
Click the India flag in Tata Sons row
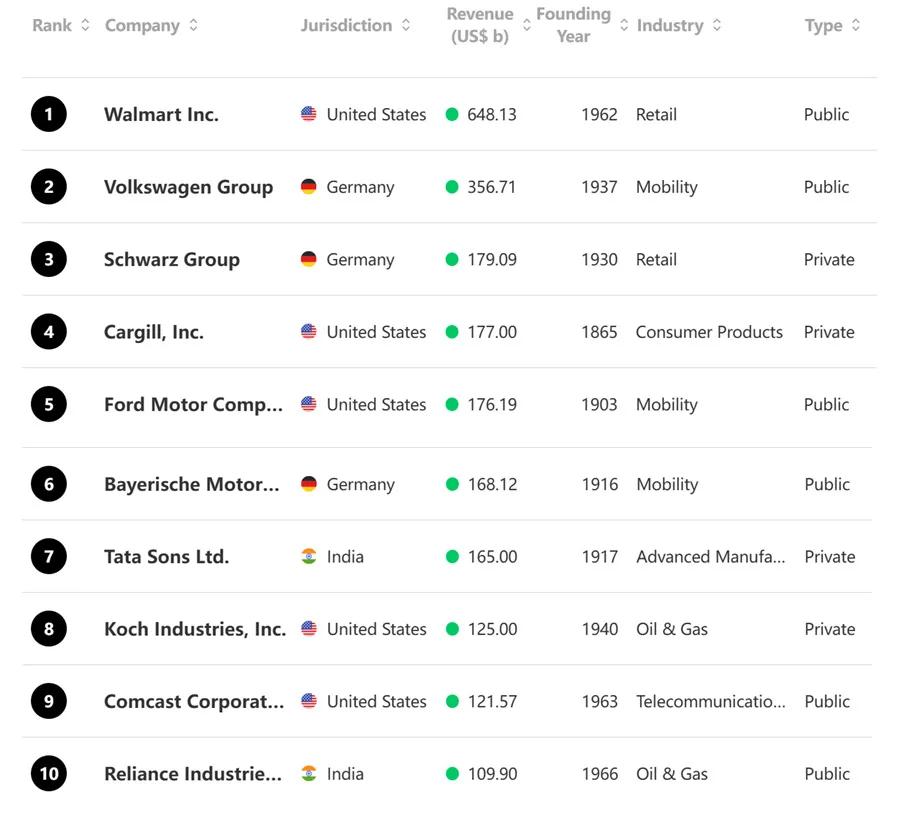click(309, 557)
